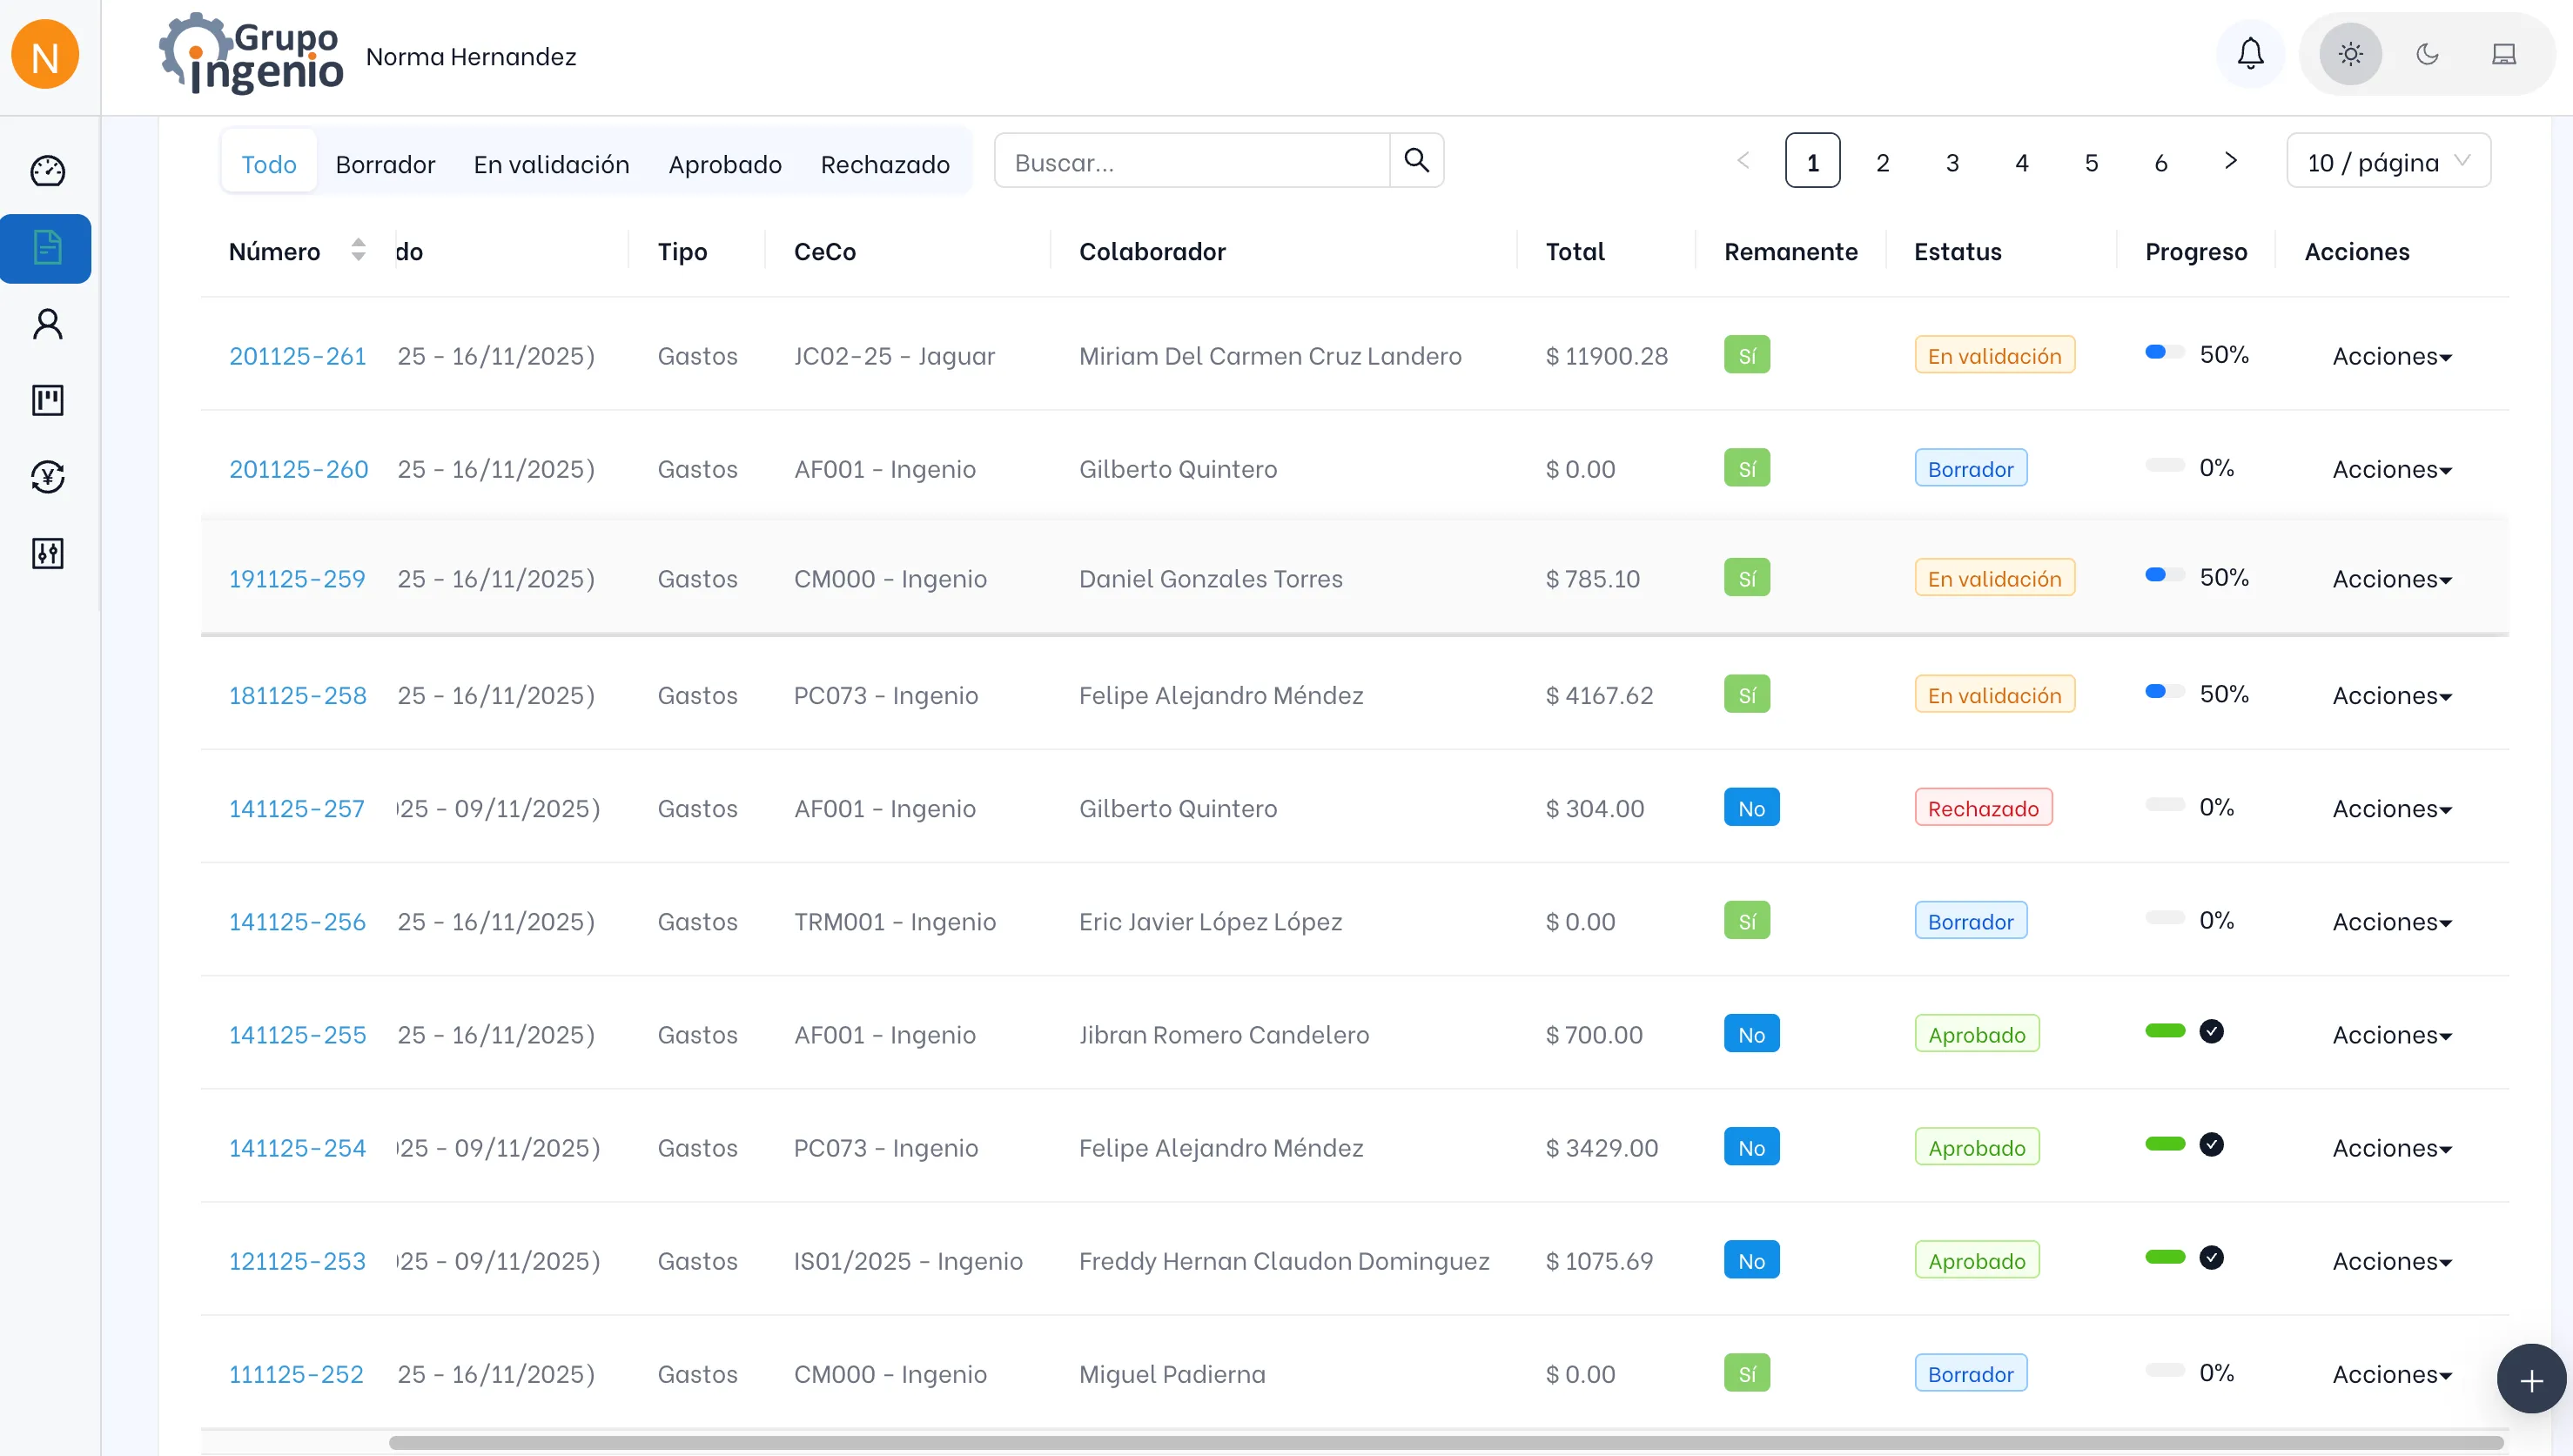Open the yen currency exchange sidebar icon
Image resolution: width=2573 pixels, height=1456 pixels.
click(47, 477)
